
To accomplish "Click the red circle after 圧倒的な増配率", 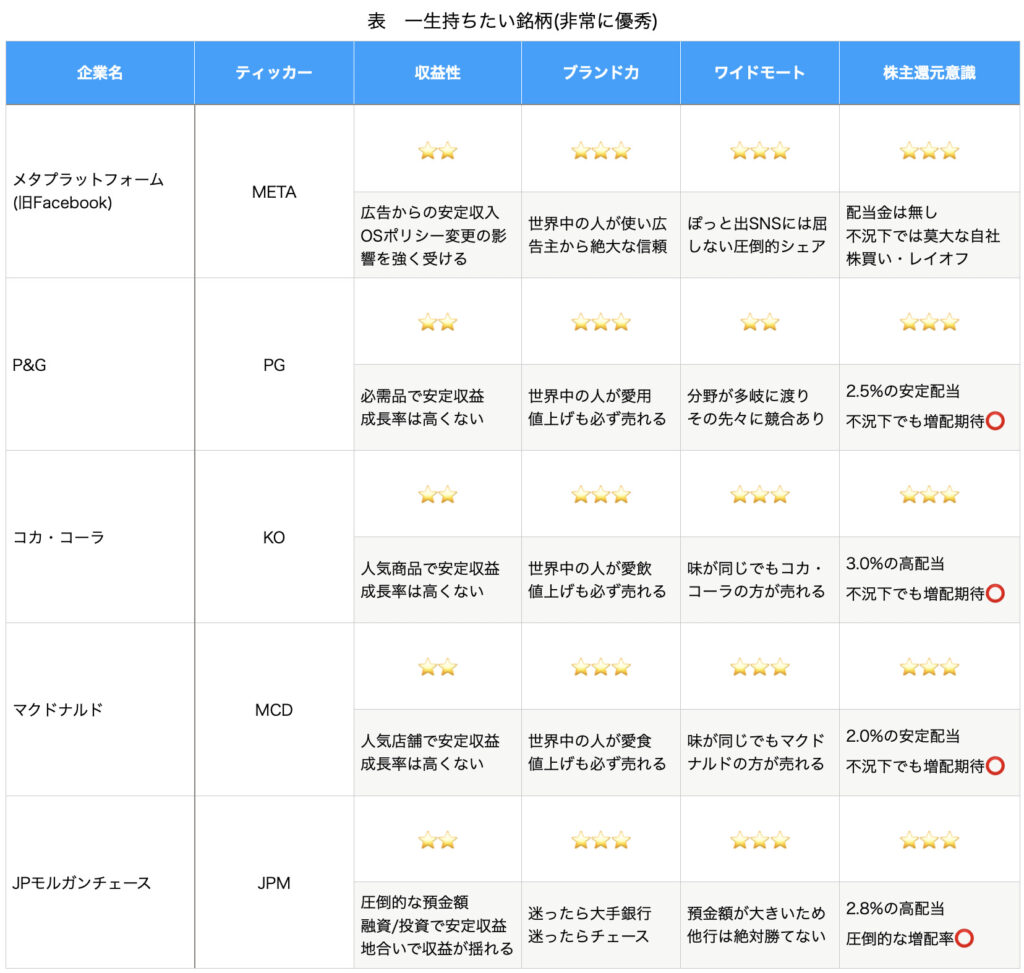I will pos(965,938).
